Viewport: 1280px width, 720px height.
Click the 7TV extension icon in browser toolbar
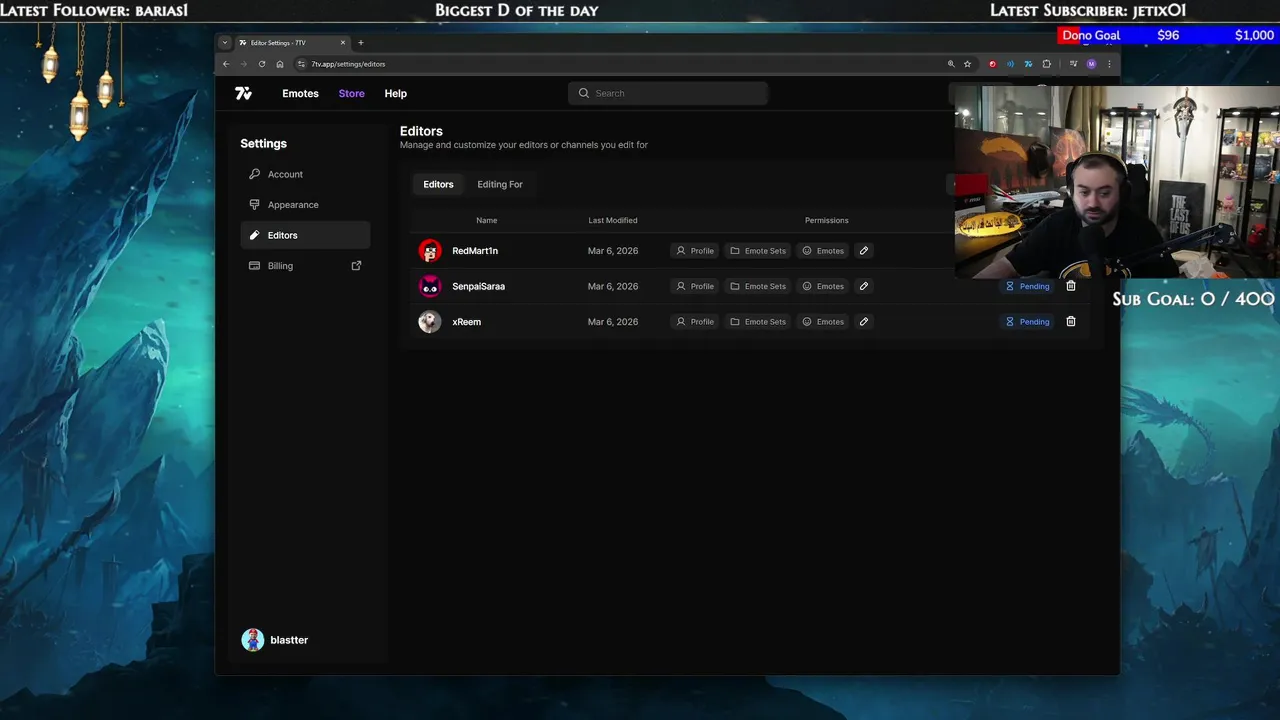pos(1028,64)
